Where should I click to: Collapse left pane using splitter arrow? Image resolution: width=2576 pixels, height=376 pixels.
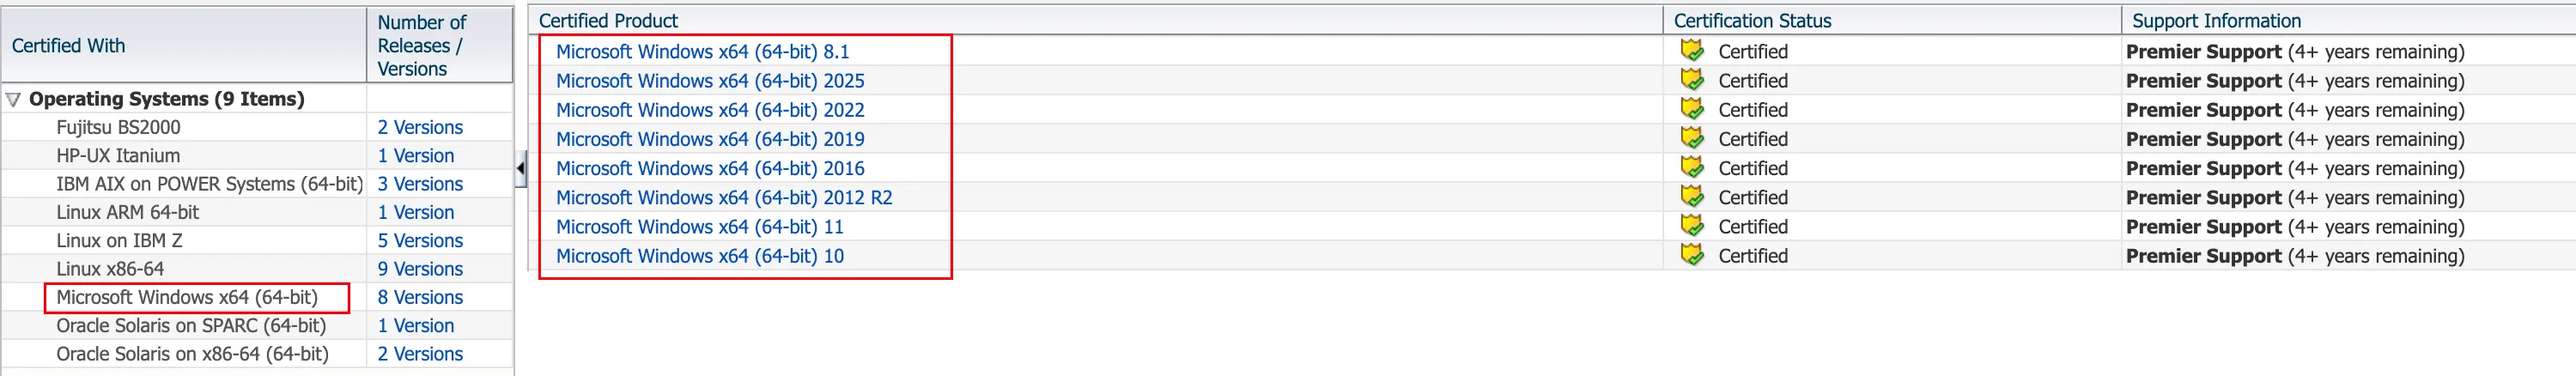coord(521,168)
